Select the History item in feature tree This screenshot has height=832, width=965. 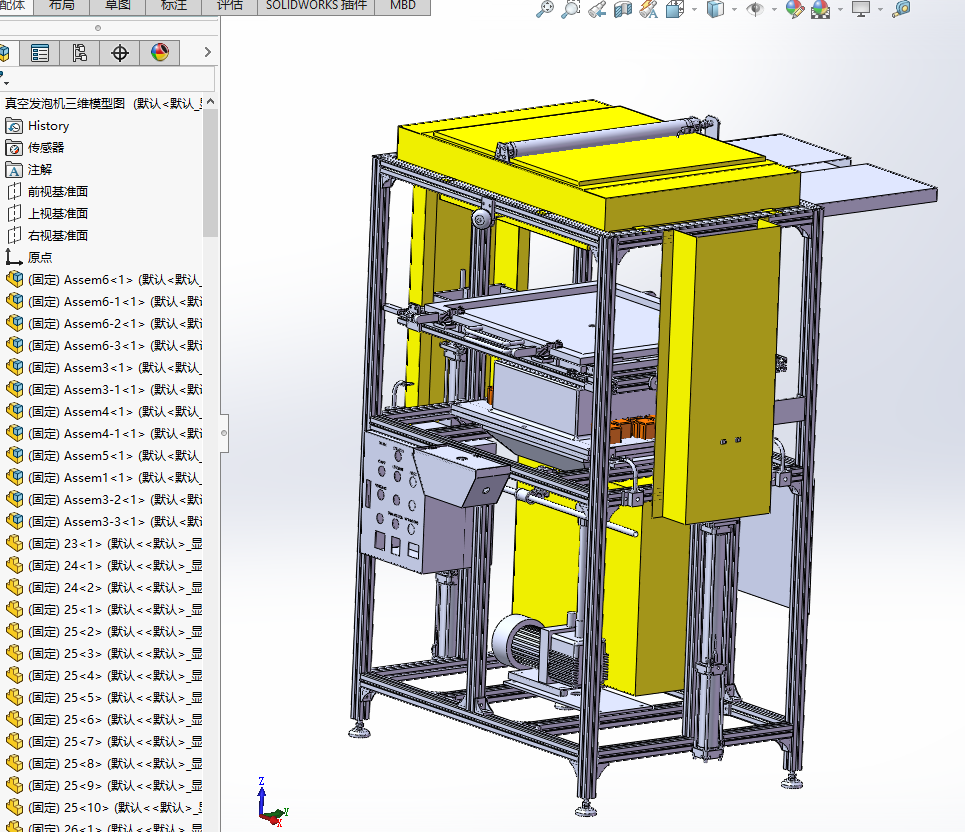(48, 126)
